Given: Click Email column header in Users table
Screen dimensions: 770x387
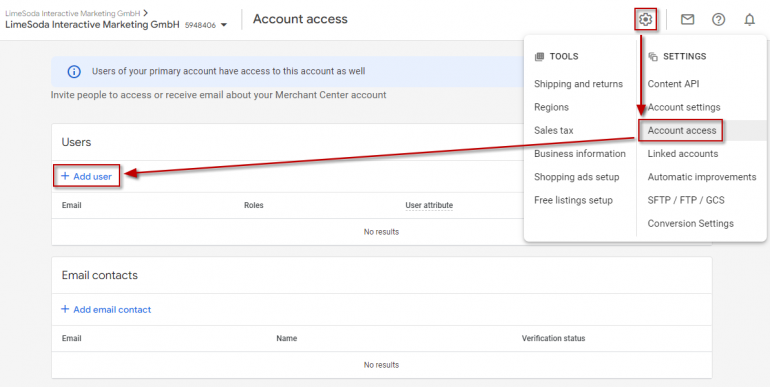Looking at the screenshot, I should point(72,205).
